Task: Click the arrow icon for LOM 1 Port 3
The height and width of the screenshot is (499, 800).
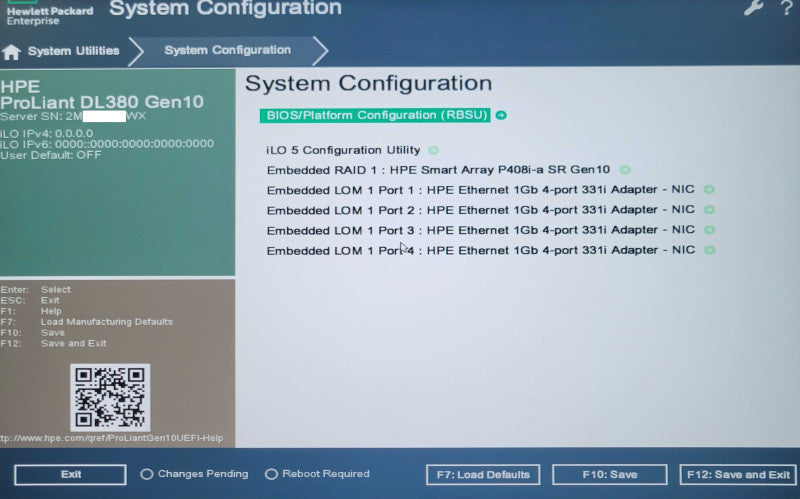Action: 709,230
